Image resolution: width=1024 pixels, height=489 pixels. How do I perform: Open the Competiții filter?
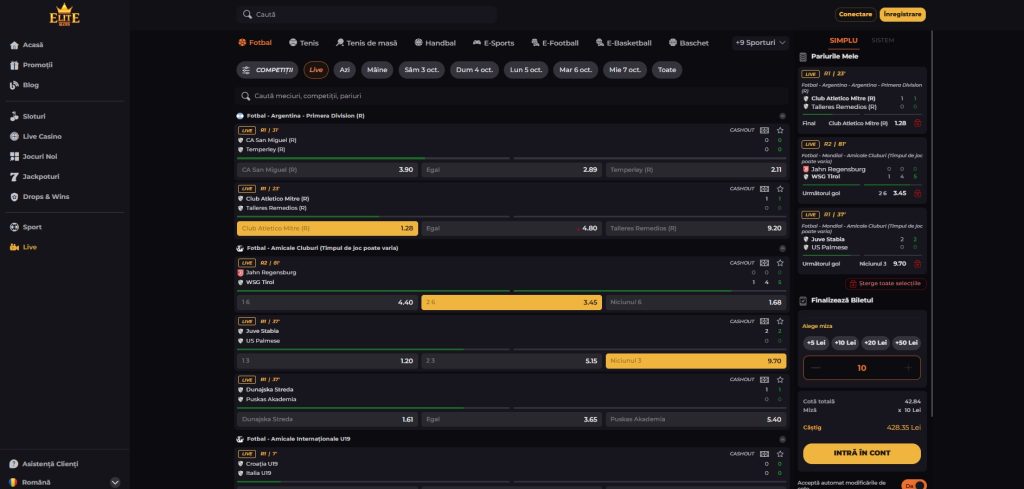267,70
